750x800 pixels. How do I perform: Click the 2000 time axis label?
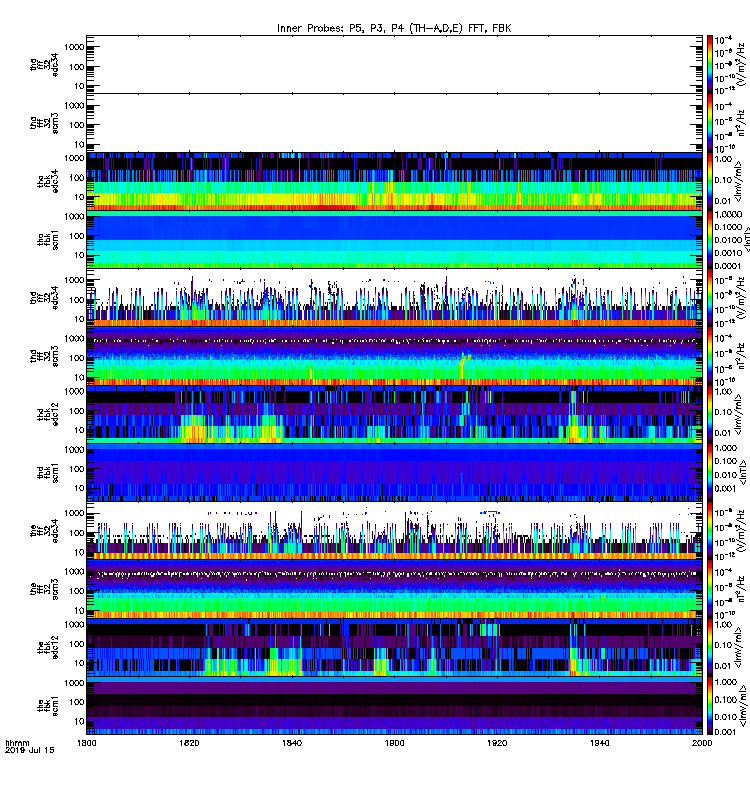(x=702, y=743)
